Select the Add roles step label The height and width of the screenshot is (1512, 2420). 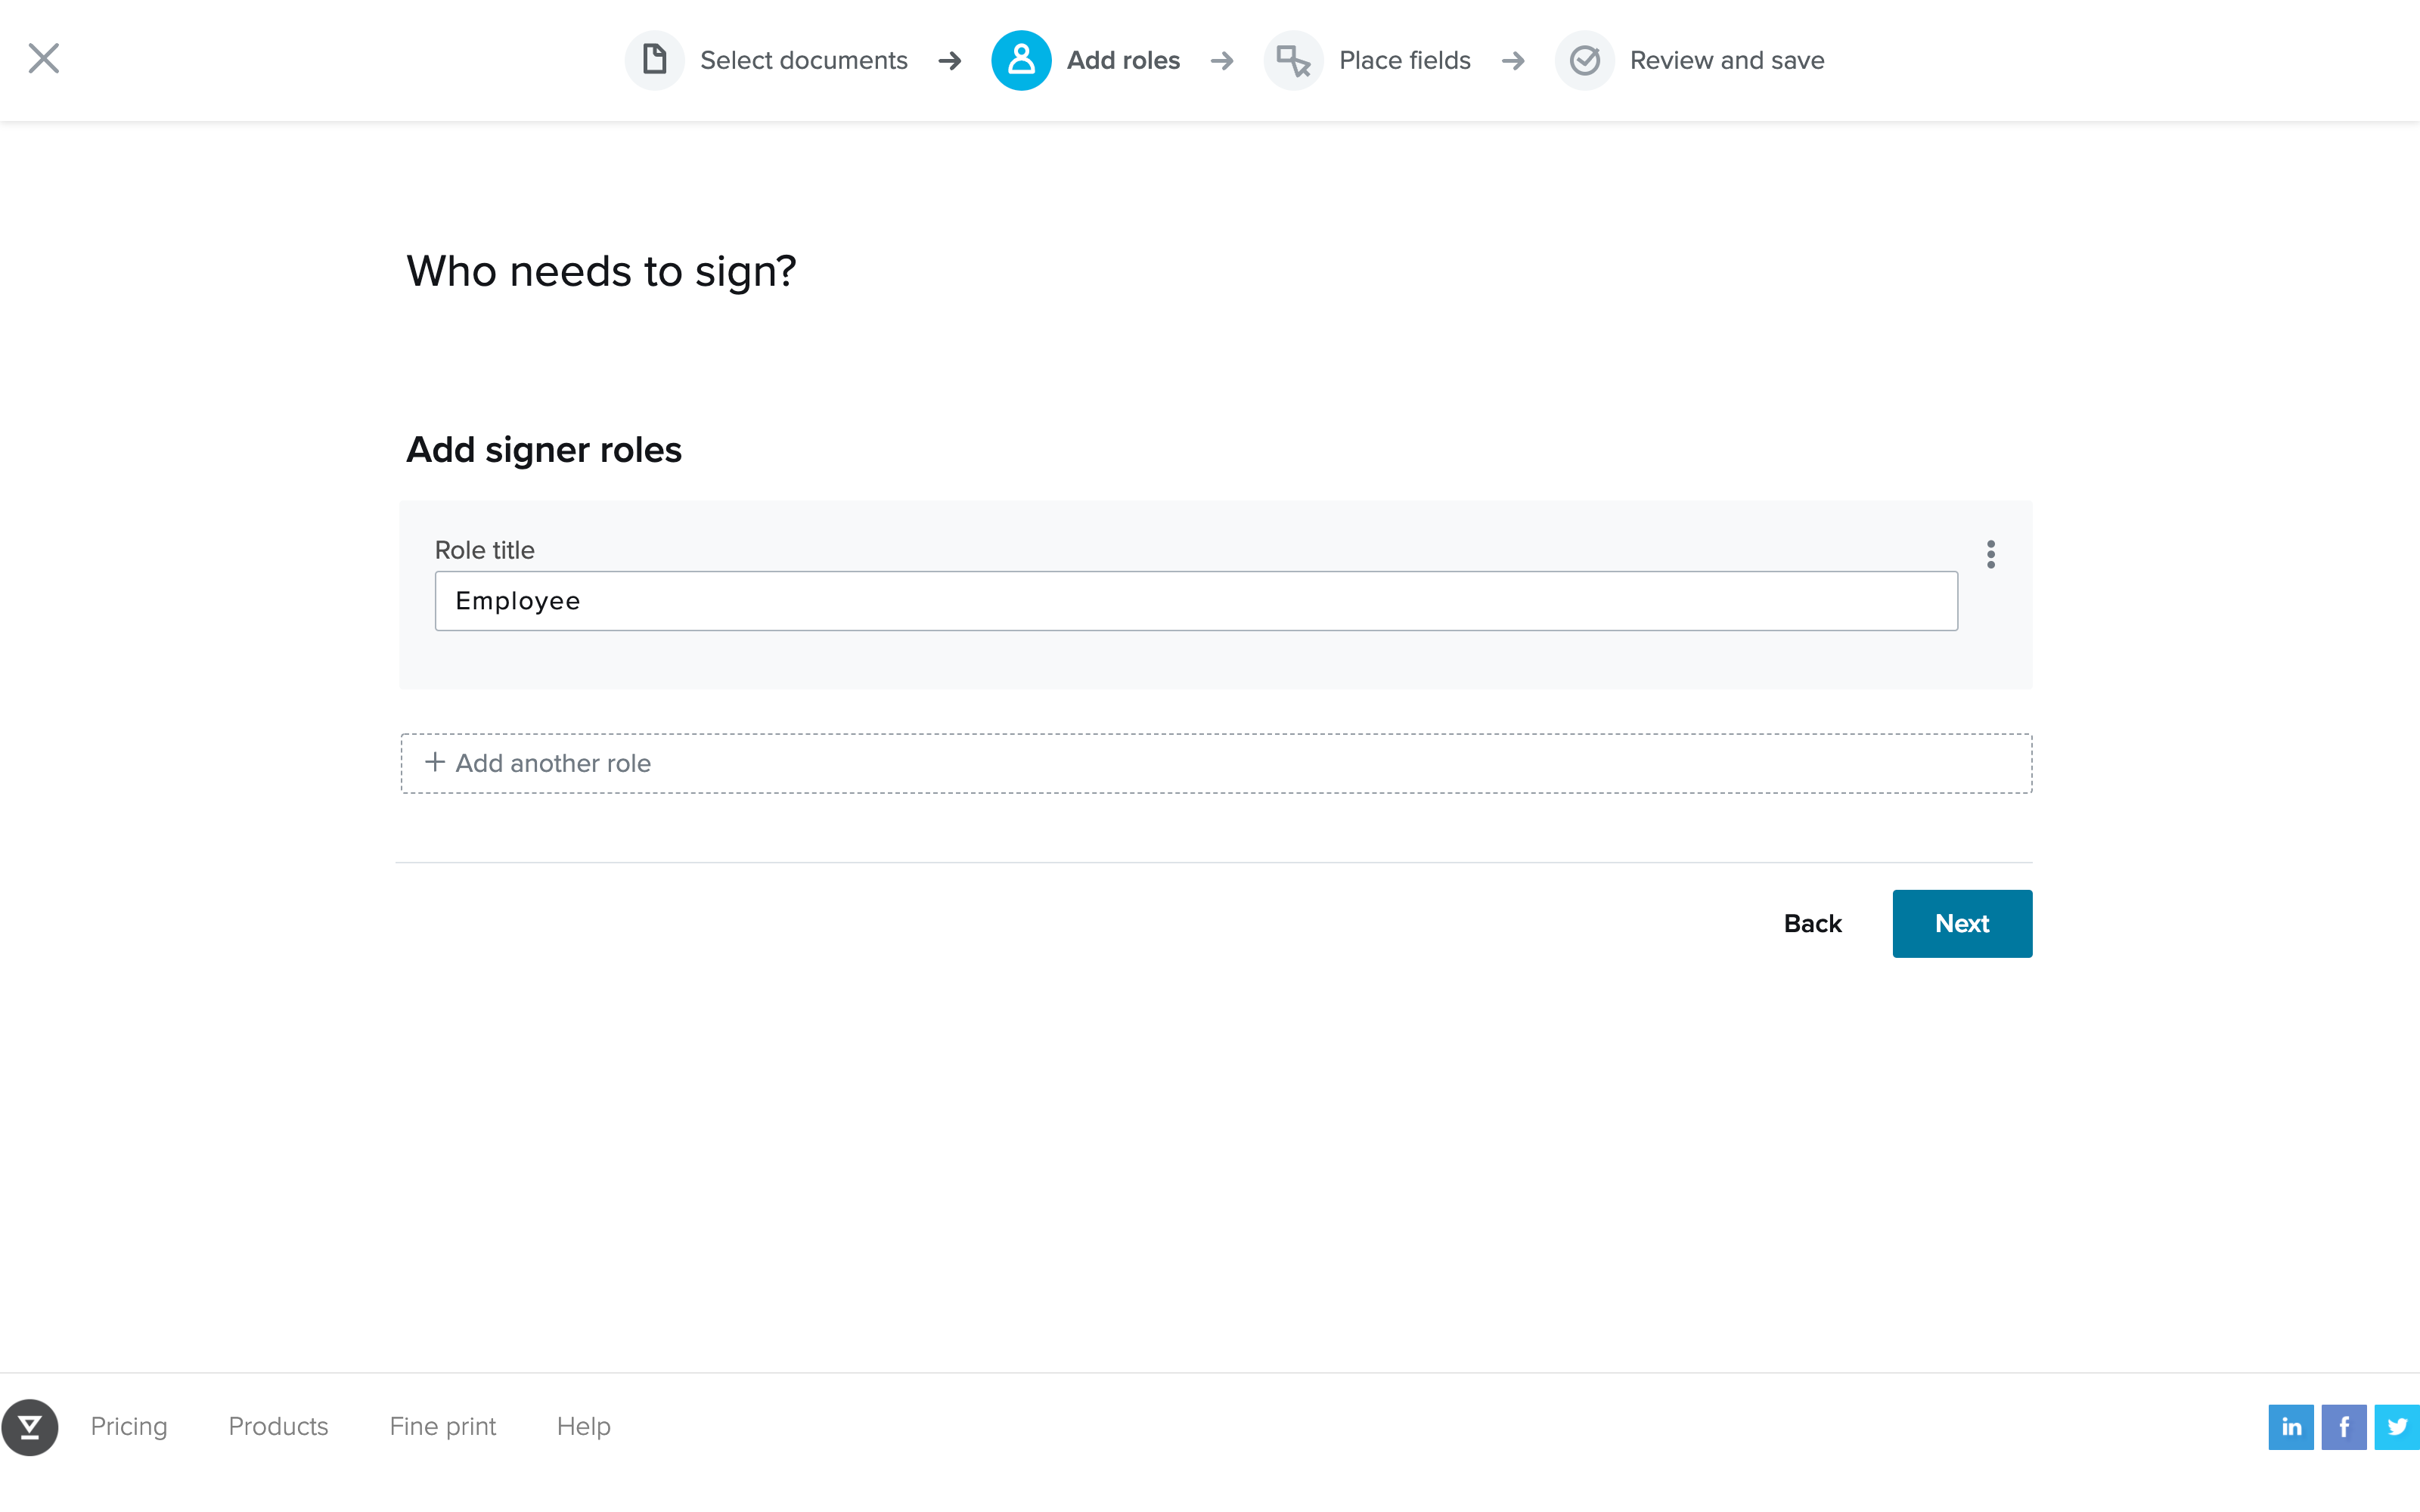[x=1123, y=60]
